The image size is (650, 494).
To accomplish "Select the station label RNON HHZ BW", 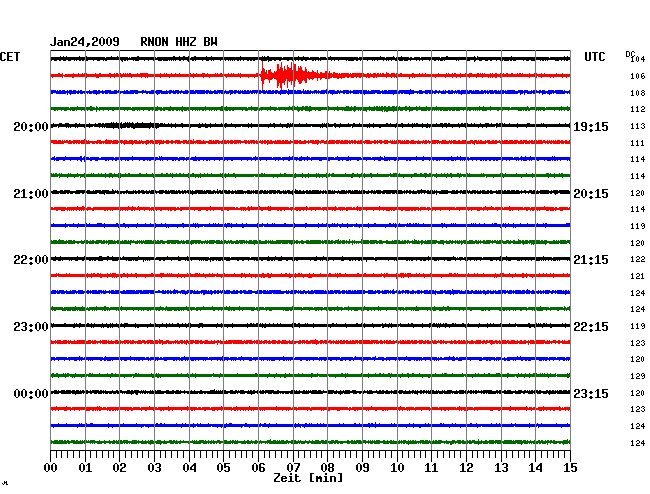I will 179,42.
